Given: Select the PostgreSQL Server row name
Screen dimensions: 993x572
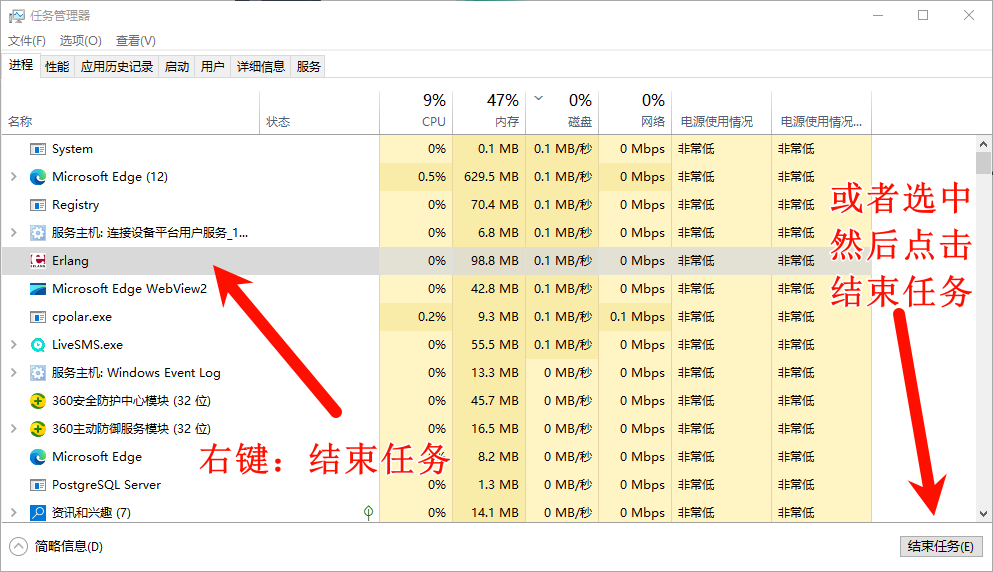Looking at the screenshot, I should pyautogui.click(x=106, y=485).
